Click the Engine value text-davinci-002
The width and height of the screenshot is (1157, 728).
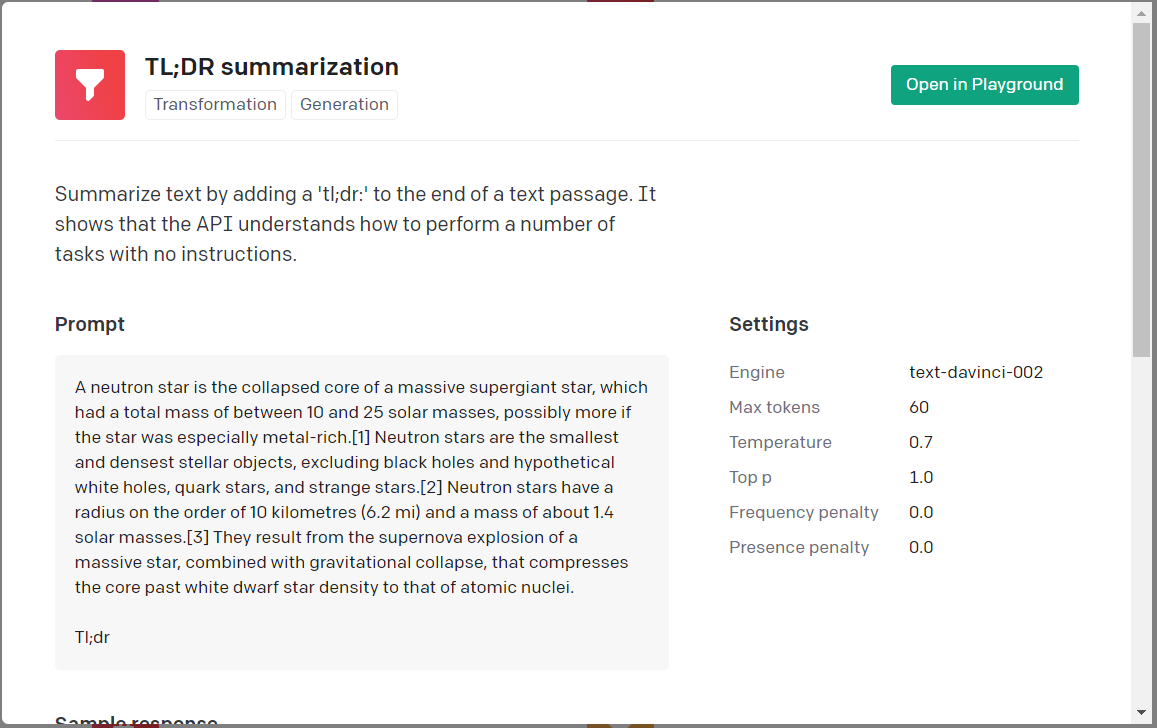[x=976, y=372]
